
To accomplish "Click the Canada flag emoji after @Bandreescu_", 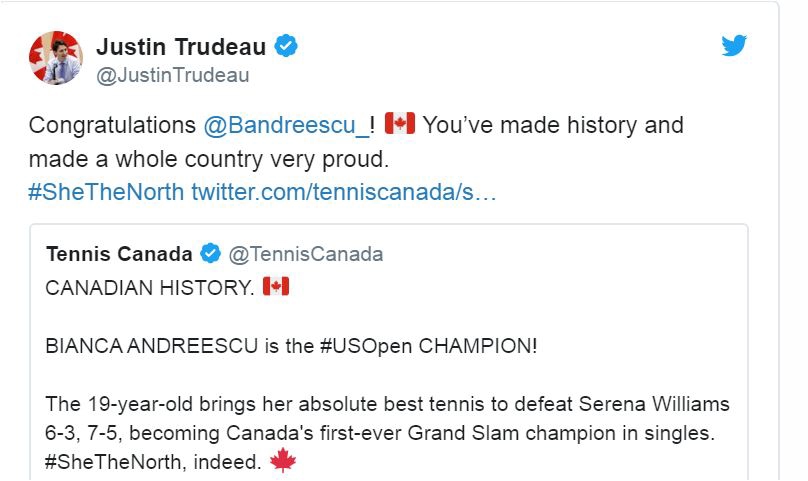I will click(399, 124).
